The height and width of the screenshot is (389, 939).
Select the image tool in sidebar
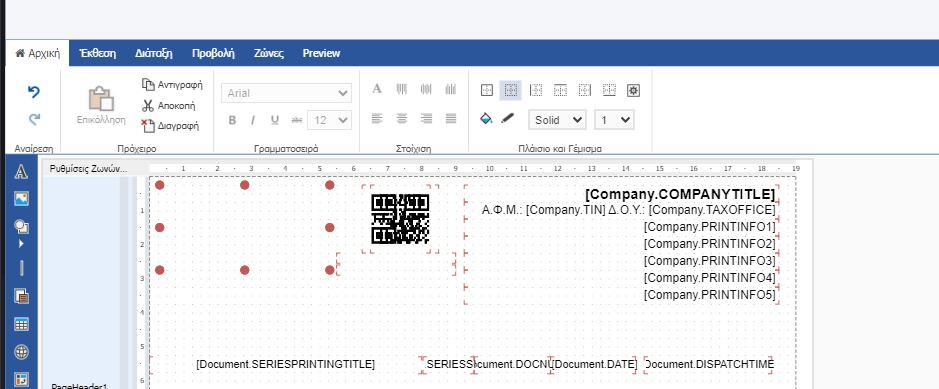point(21,199)
